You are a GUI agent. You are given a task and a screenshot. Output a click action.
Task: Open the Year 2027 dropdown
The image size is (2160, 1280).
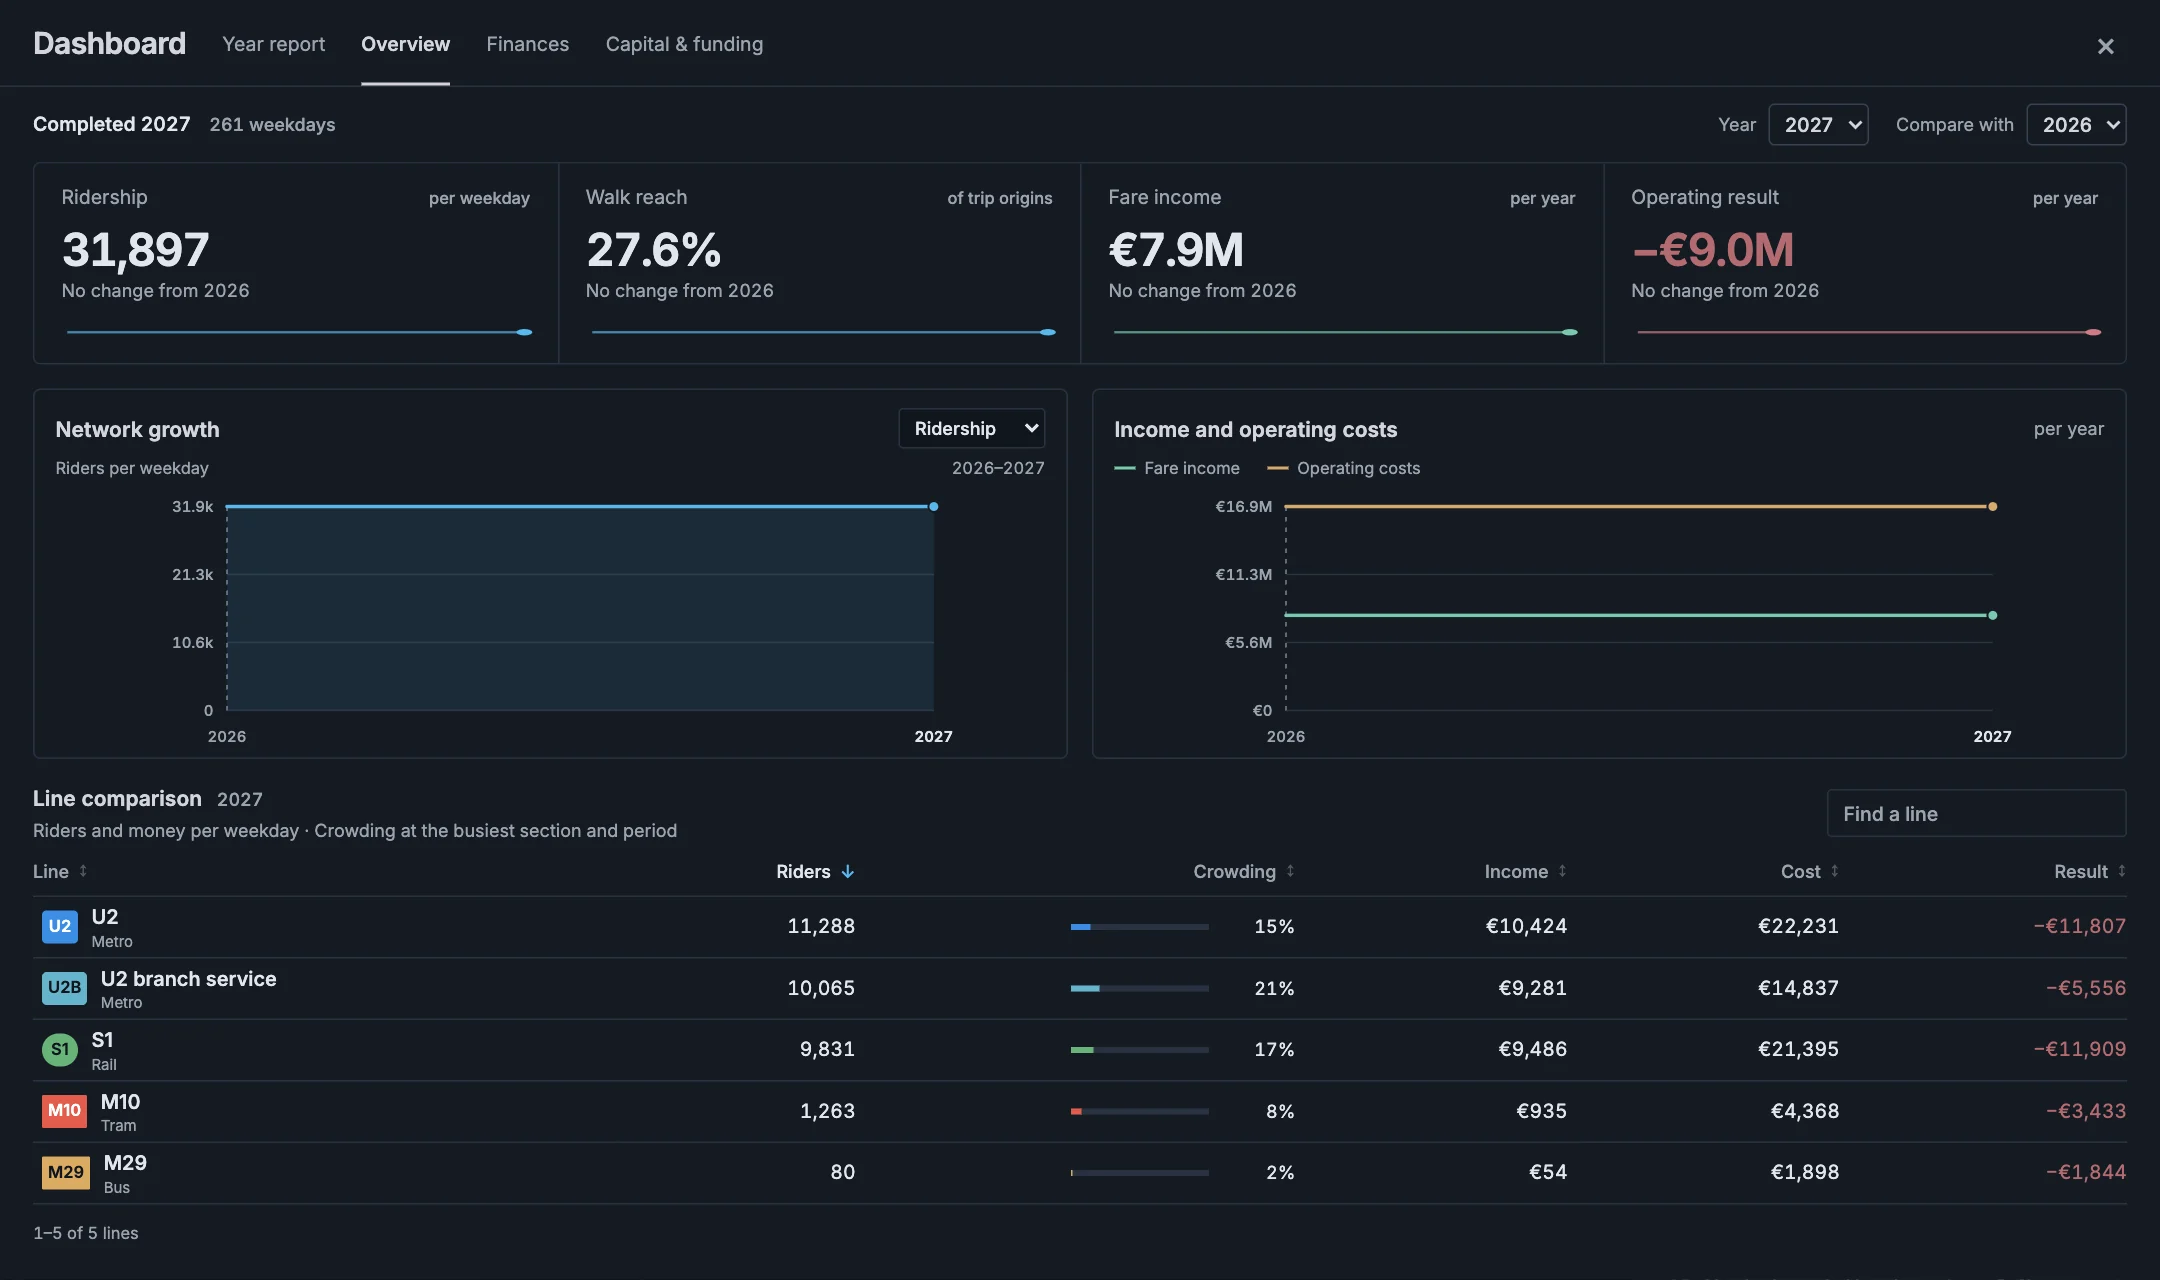[x=1818, y=125]
